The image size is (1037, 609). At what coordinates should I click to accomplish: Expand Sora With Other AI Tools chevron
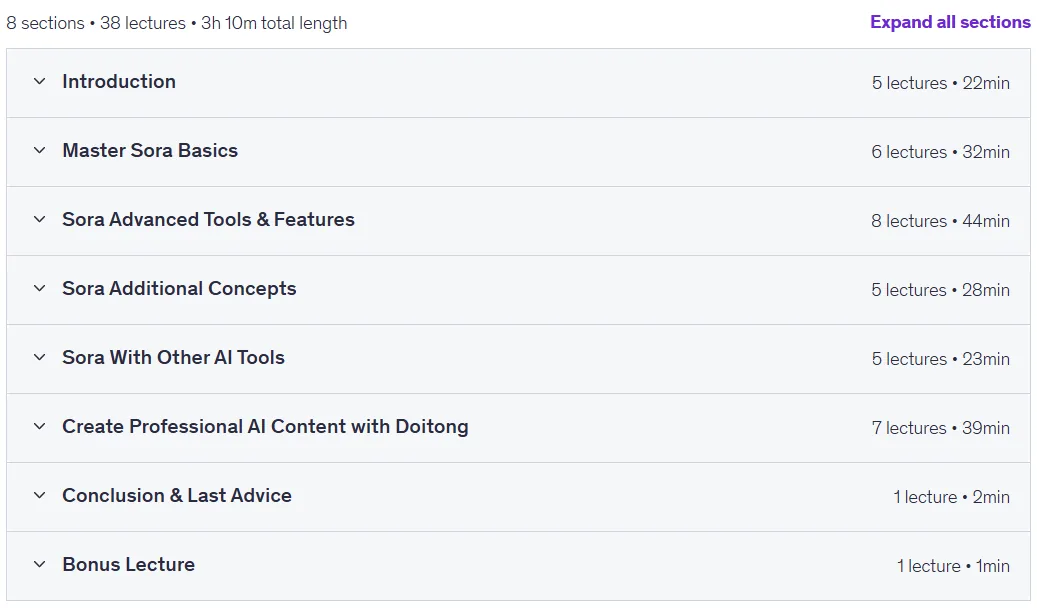[x=40, y=357]
